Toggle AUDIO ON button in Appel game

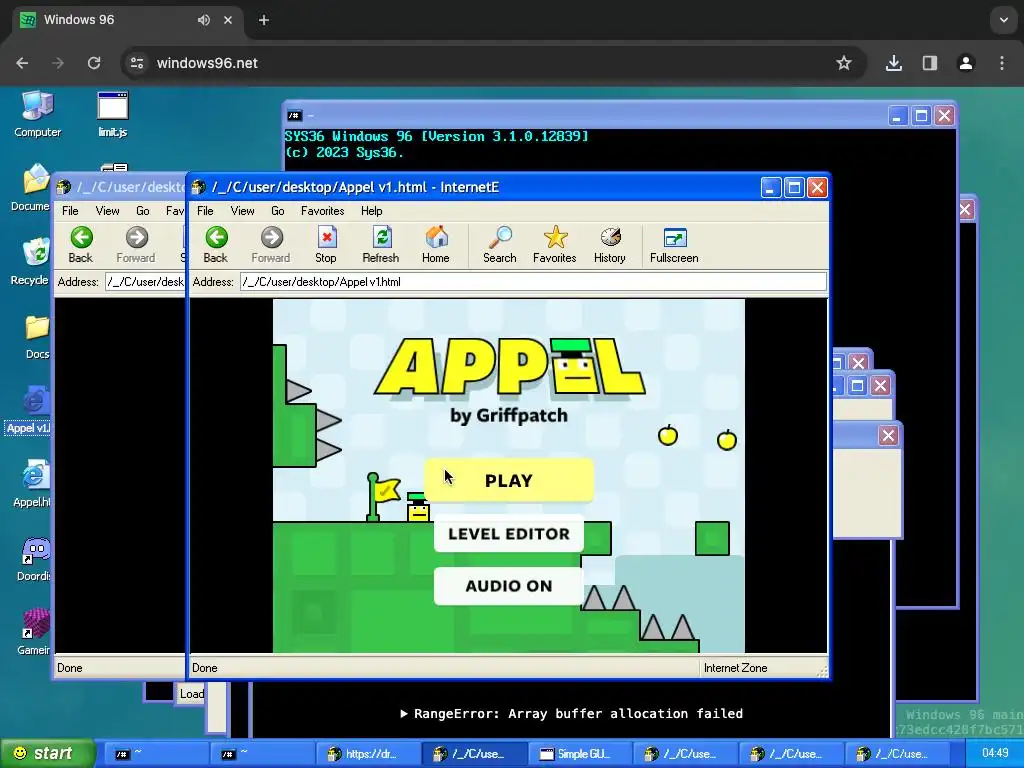point(509,586)
